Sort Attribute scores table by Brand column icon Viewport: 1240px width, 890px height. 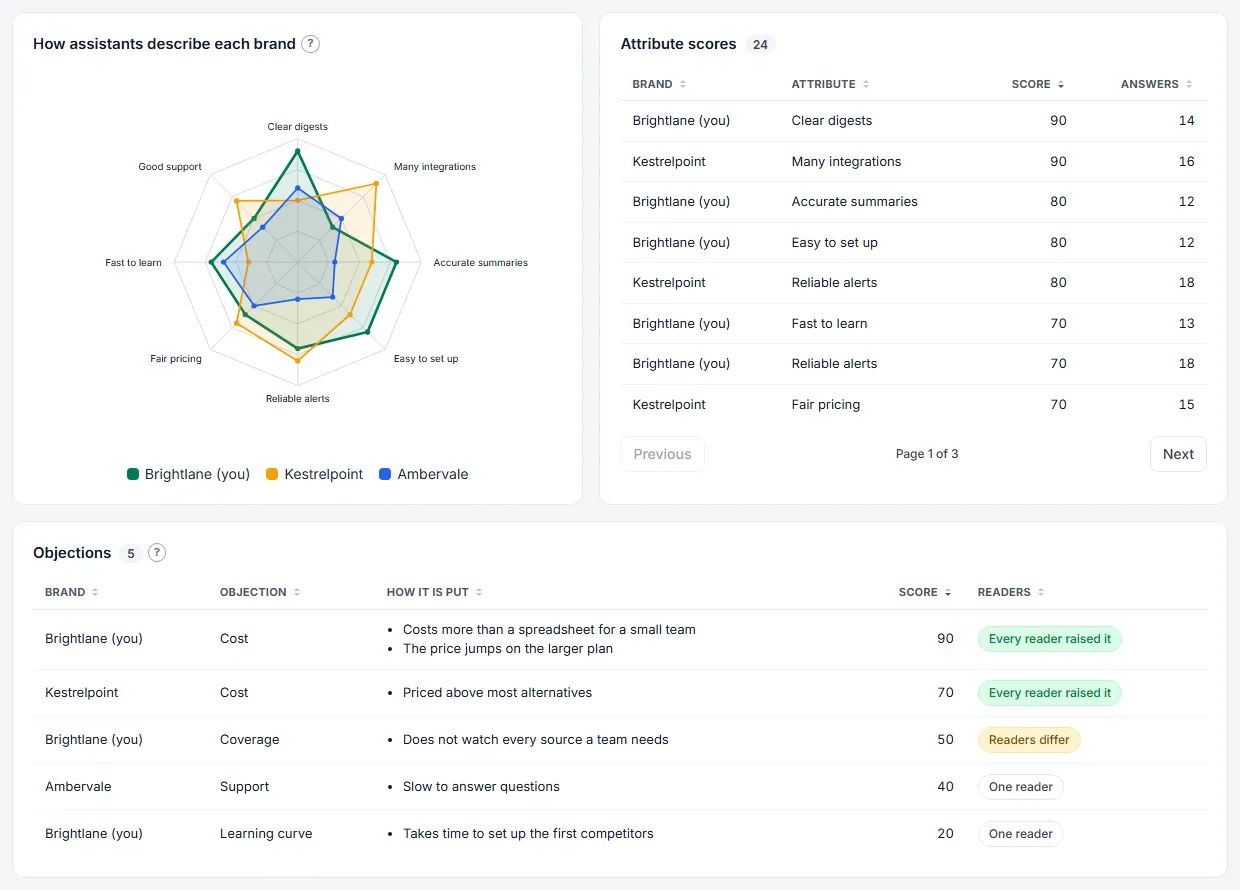[683, 85]
